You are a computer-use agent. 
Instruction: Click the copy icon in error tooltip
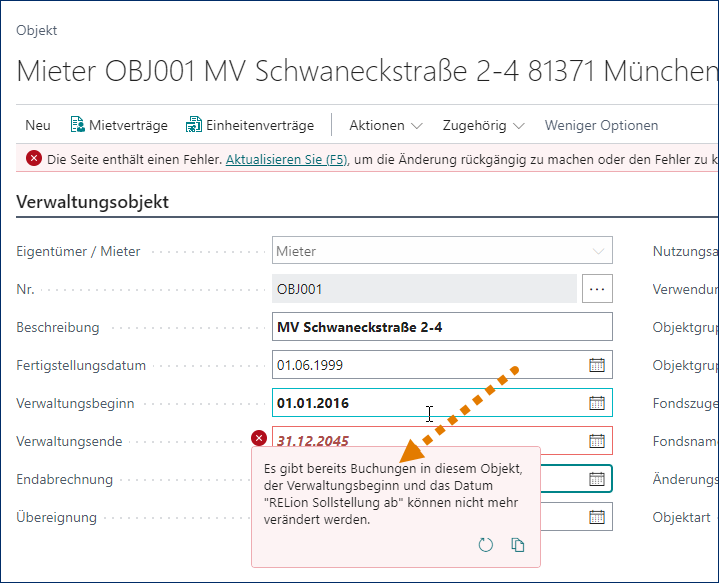pos(518,545)
